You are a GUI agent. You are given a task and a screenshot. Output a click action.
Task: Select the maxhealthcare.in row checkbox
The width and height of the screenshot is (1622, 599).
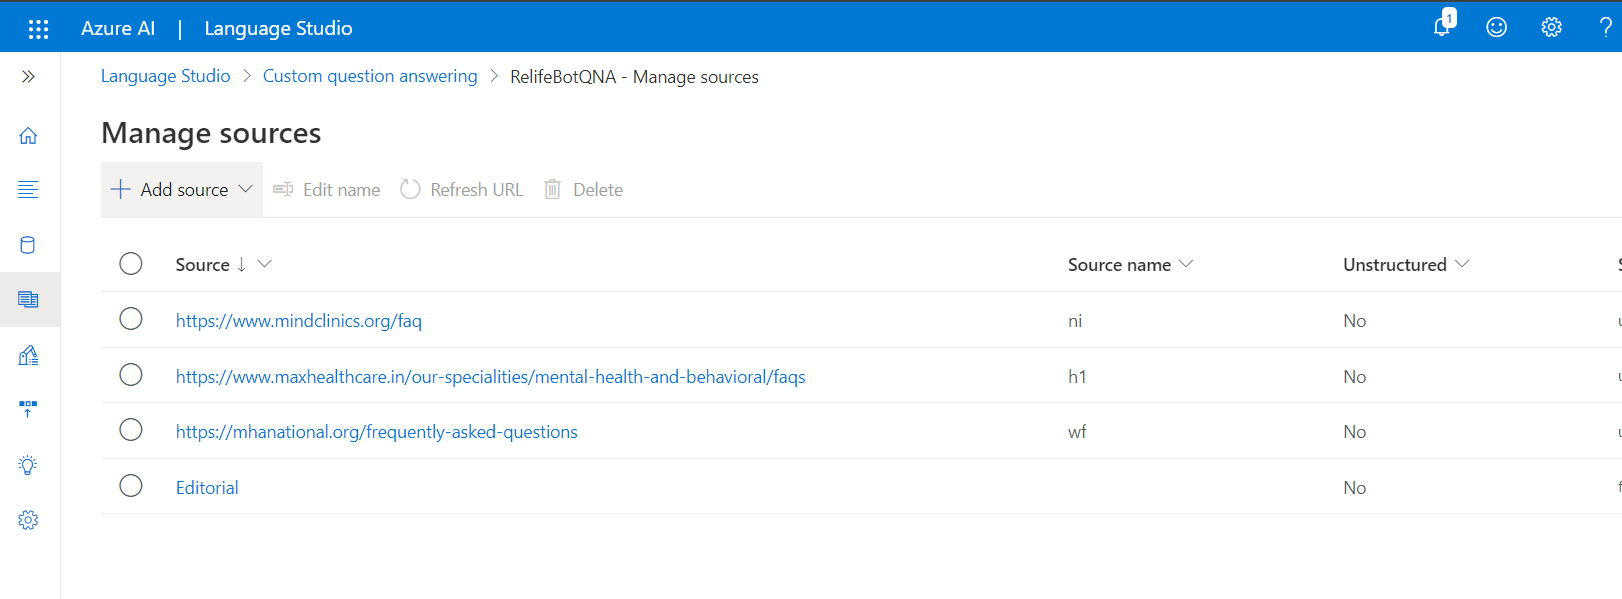pyautogui.click(x=131, y=375)
